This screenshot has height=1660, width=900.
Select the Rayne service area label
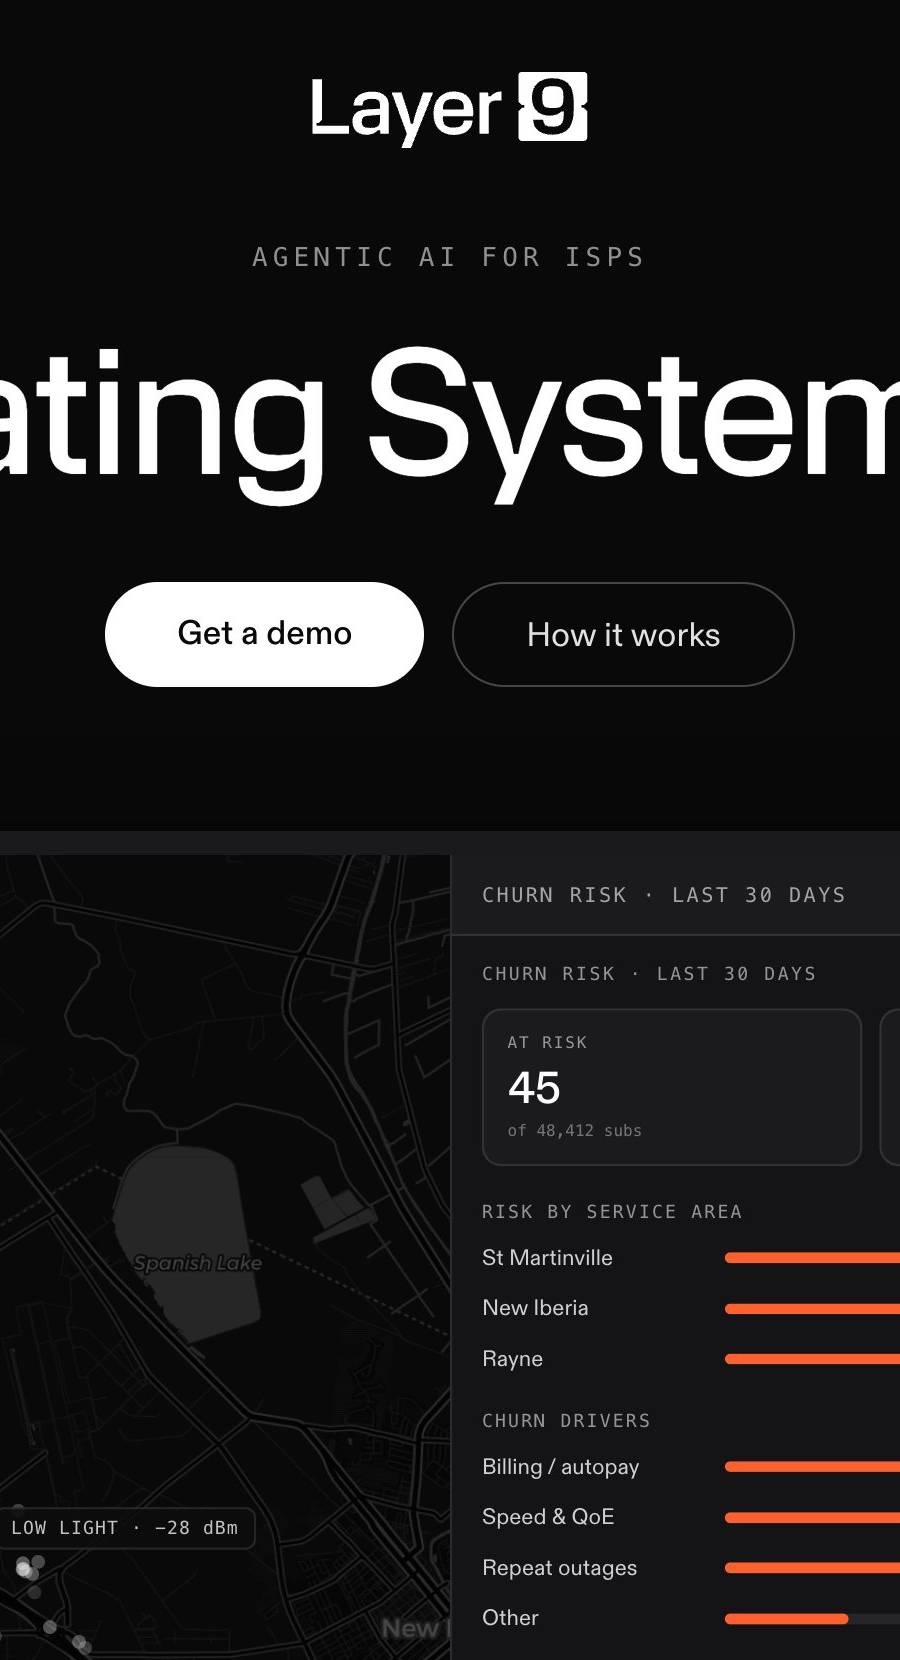pos(512,1359)
